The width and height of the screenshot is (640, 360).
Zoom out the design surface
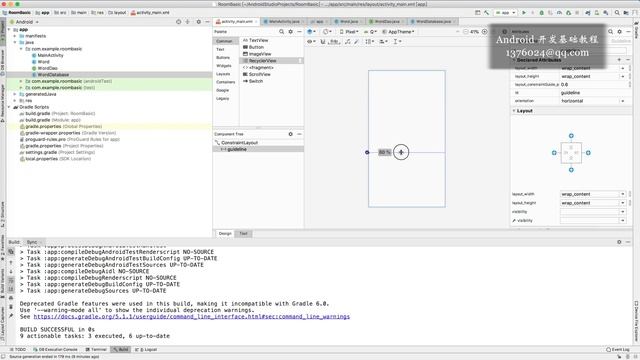click(x=465, y=31)
